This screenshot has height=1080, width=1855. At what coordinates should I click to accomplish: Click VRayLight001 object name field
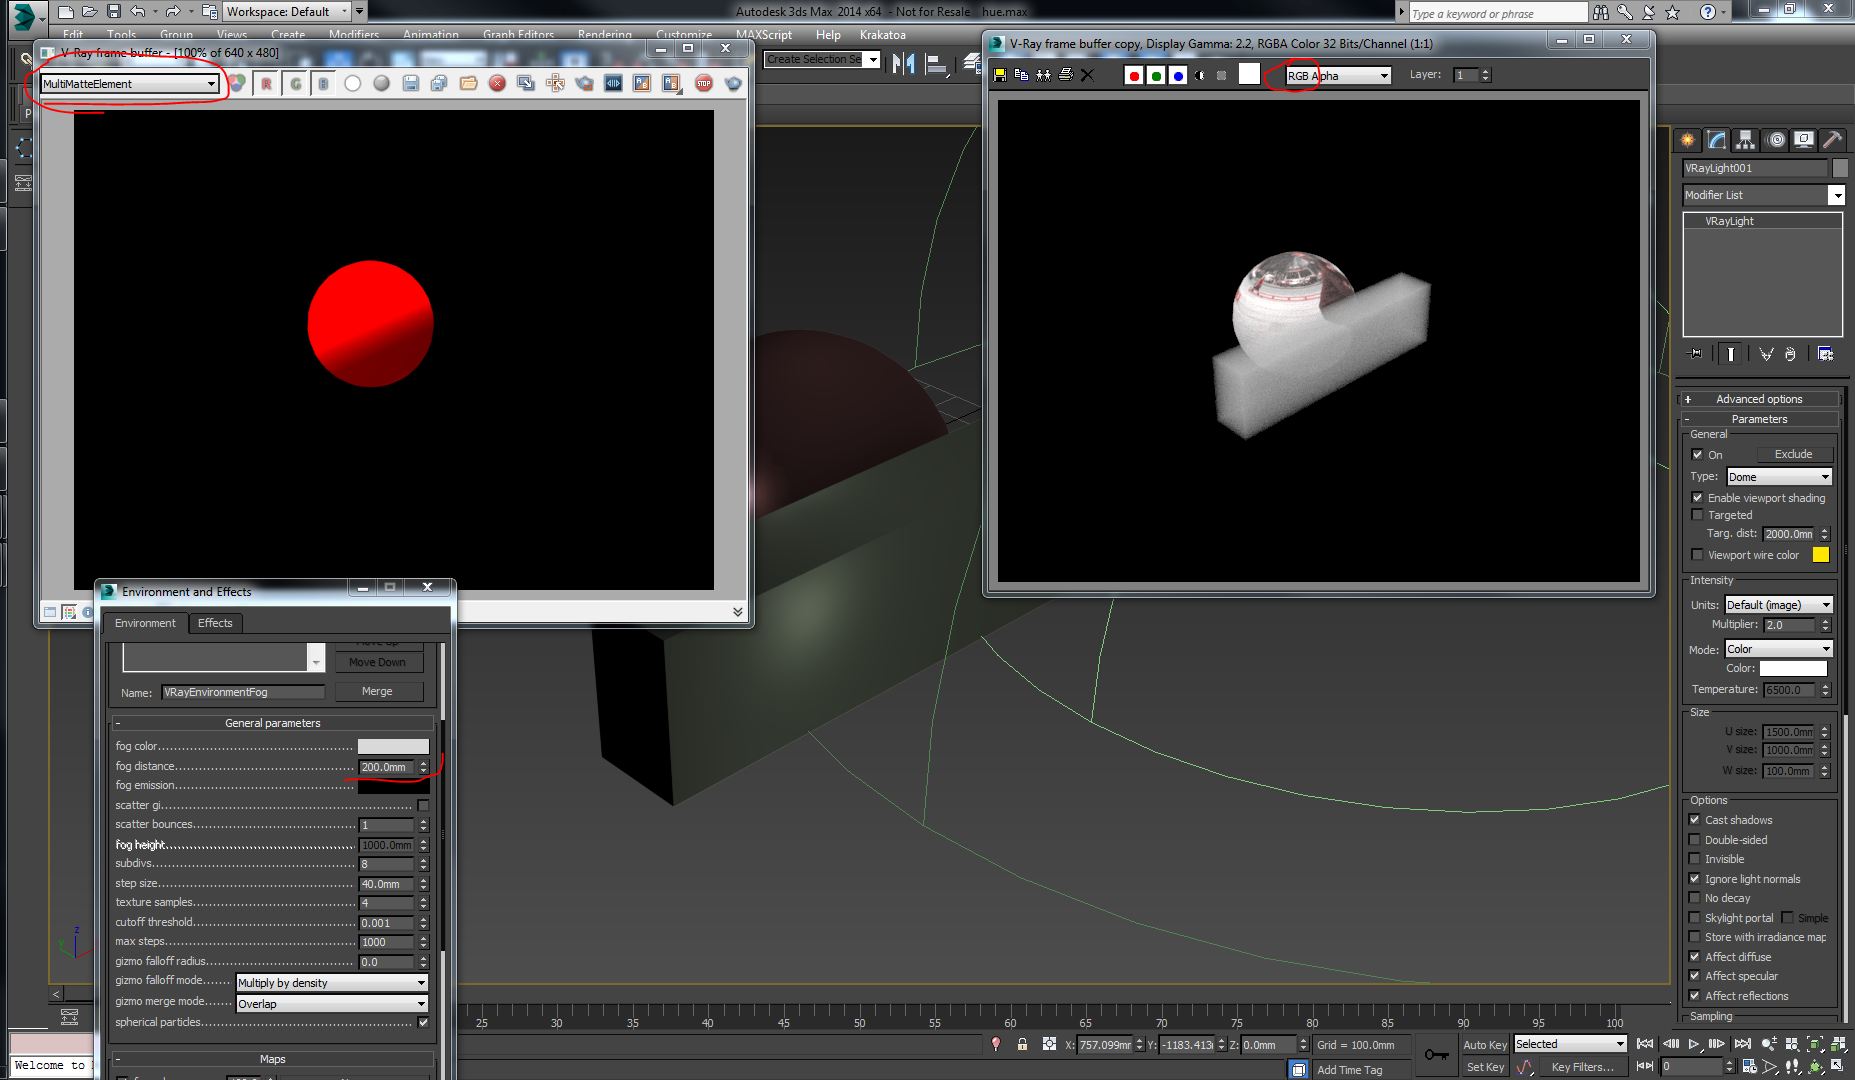pos(1754,168)
